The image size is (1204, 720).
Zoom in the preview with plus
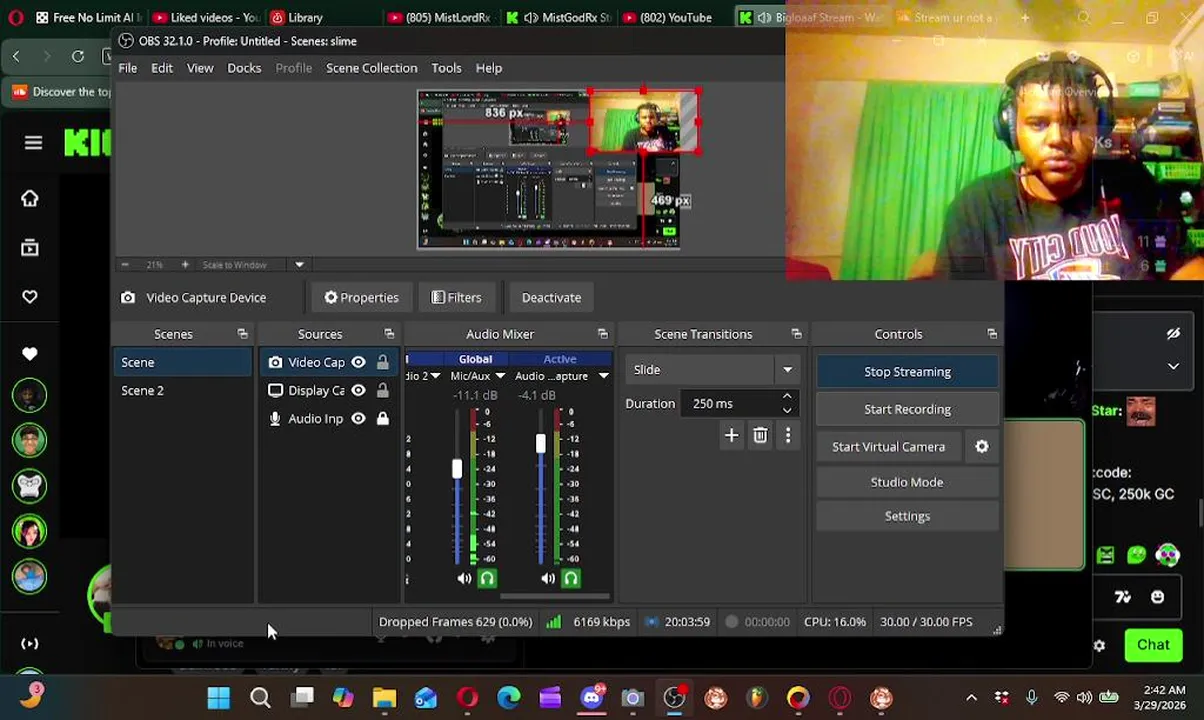185,265
